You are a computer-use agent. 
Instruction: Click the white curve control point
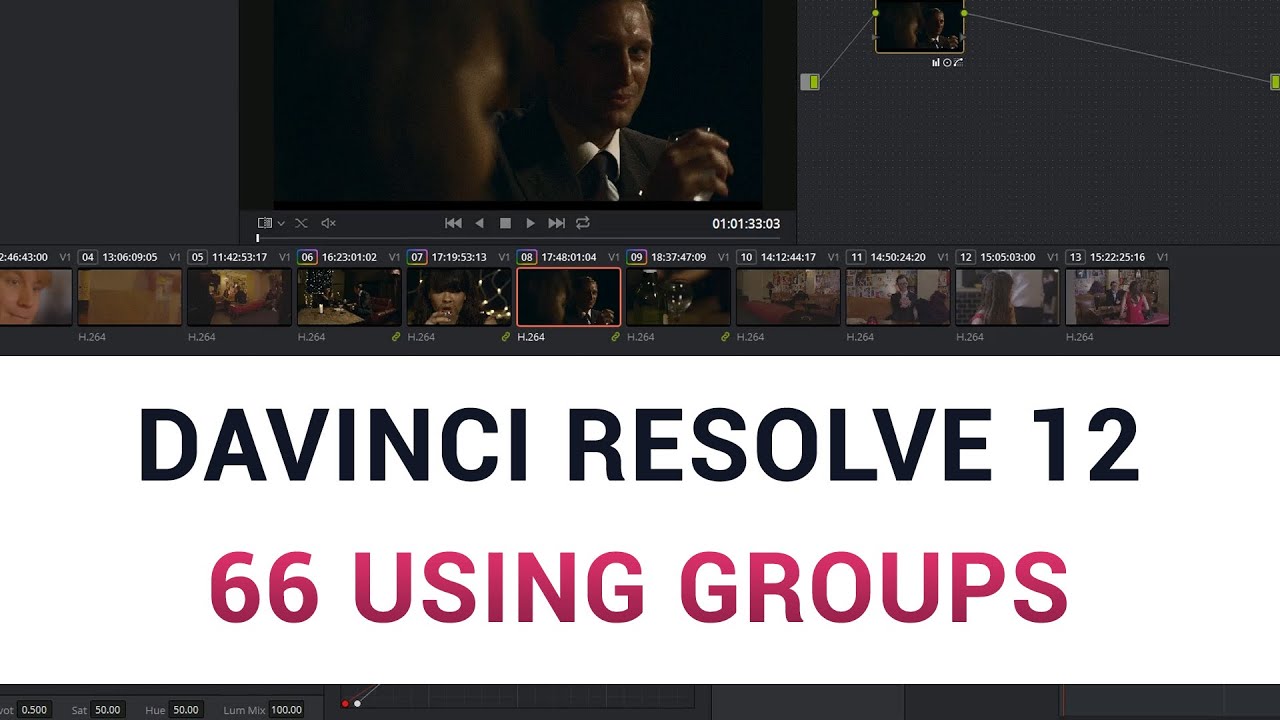[357, 704]
